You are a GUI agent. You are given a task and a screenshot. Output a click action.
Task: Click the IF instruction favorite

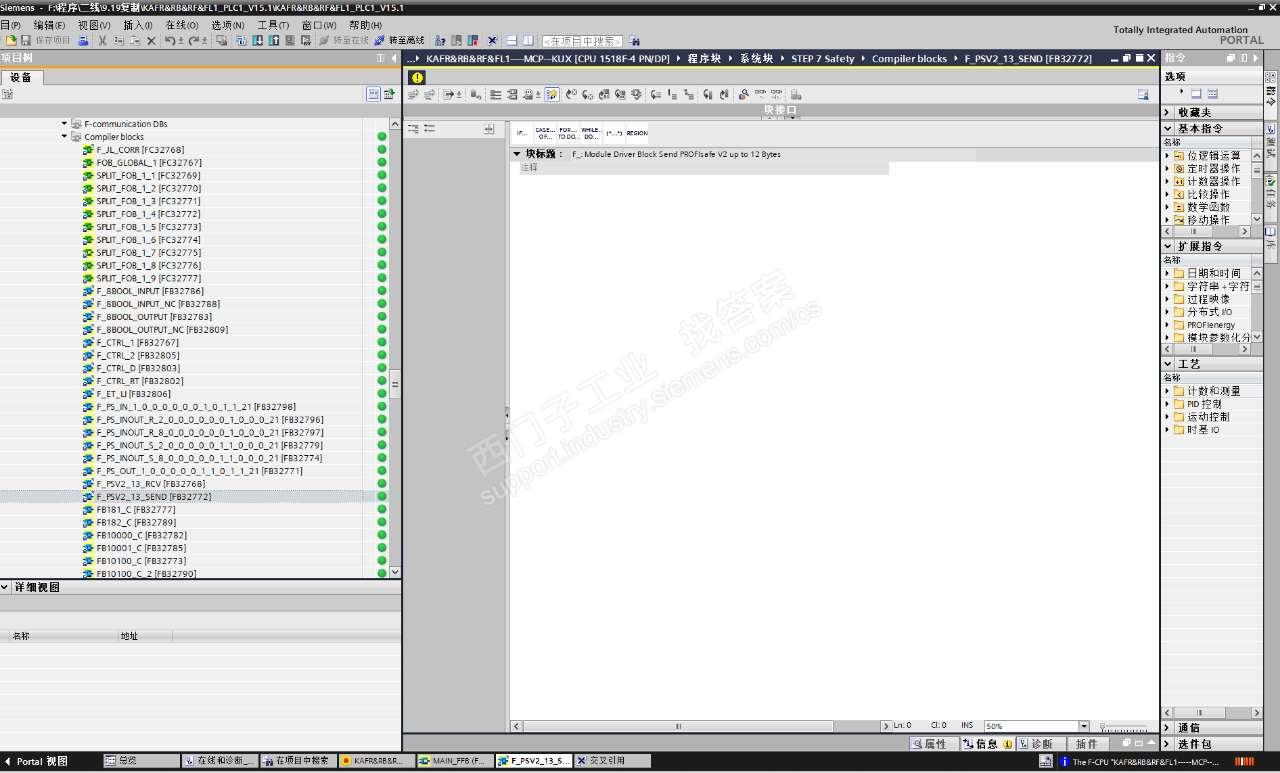pyautogui.click(x=522, y=133)
